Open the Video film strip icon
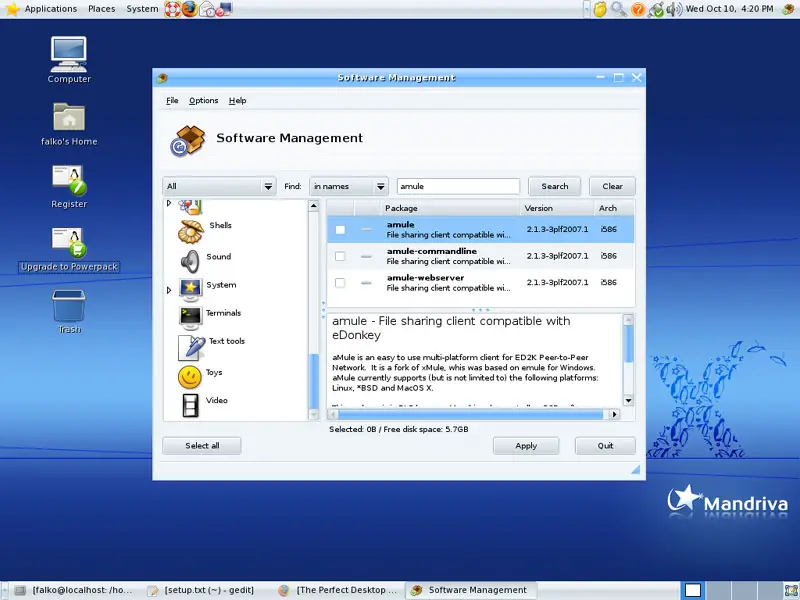Image resolution: width=800 pixels, height=600 pixels. [190, 404]
